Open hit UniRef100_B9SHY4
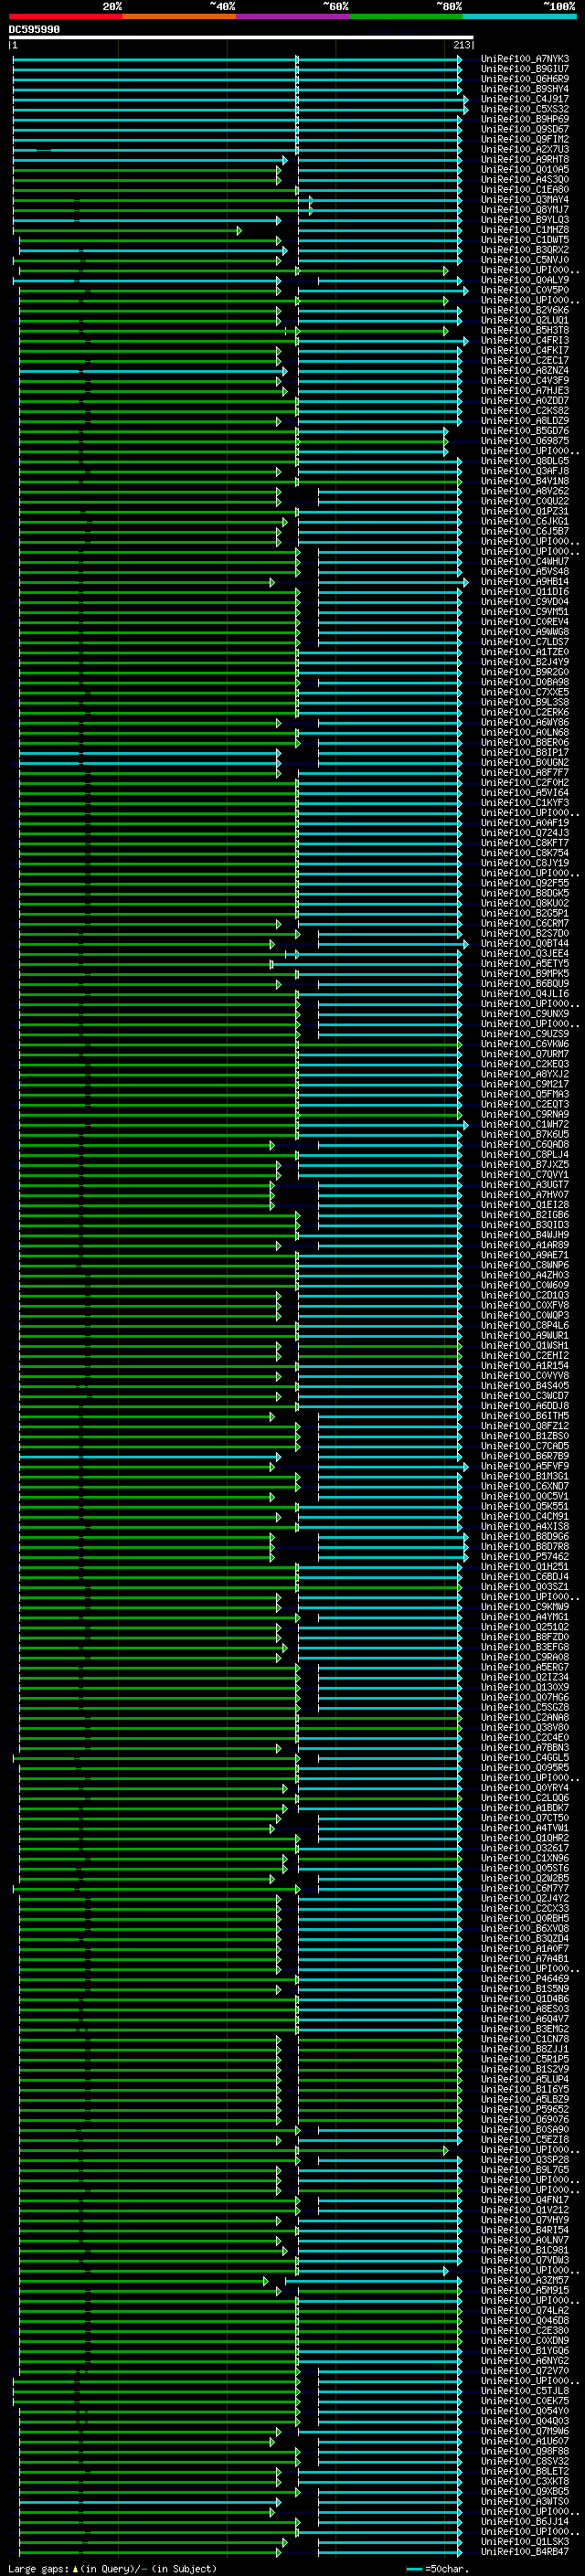This screenshot has height=2576, width=585. (525, 89)
